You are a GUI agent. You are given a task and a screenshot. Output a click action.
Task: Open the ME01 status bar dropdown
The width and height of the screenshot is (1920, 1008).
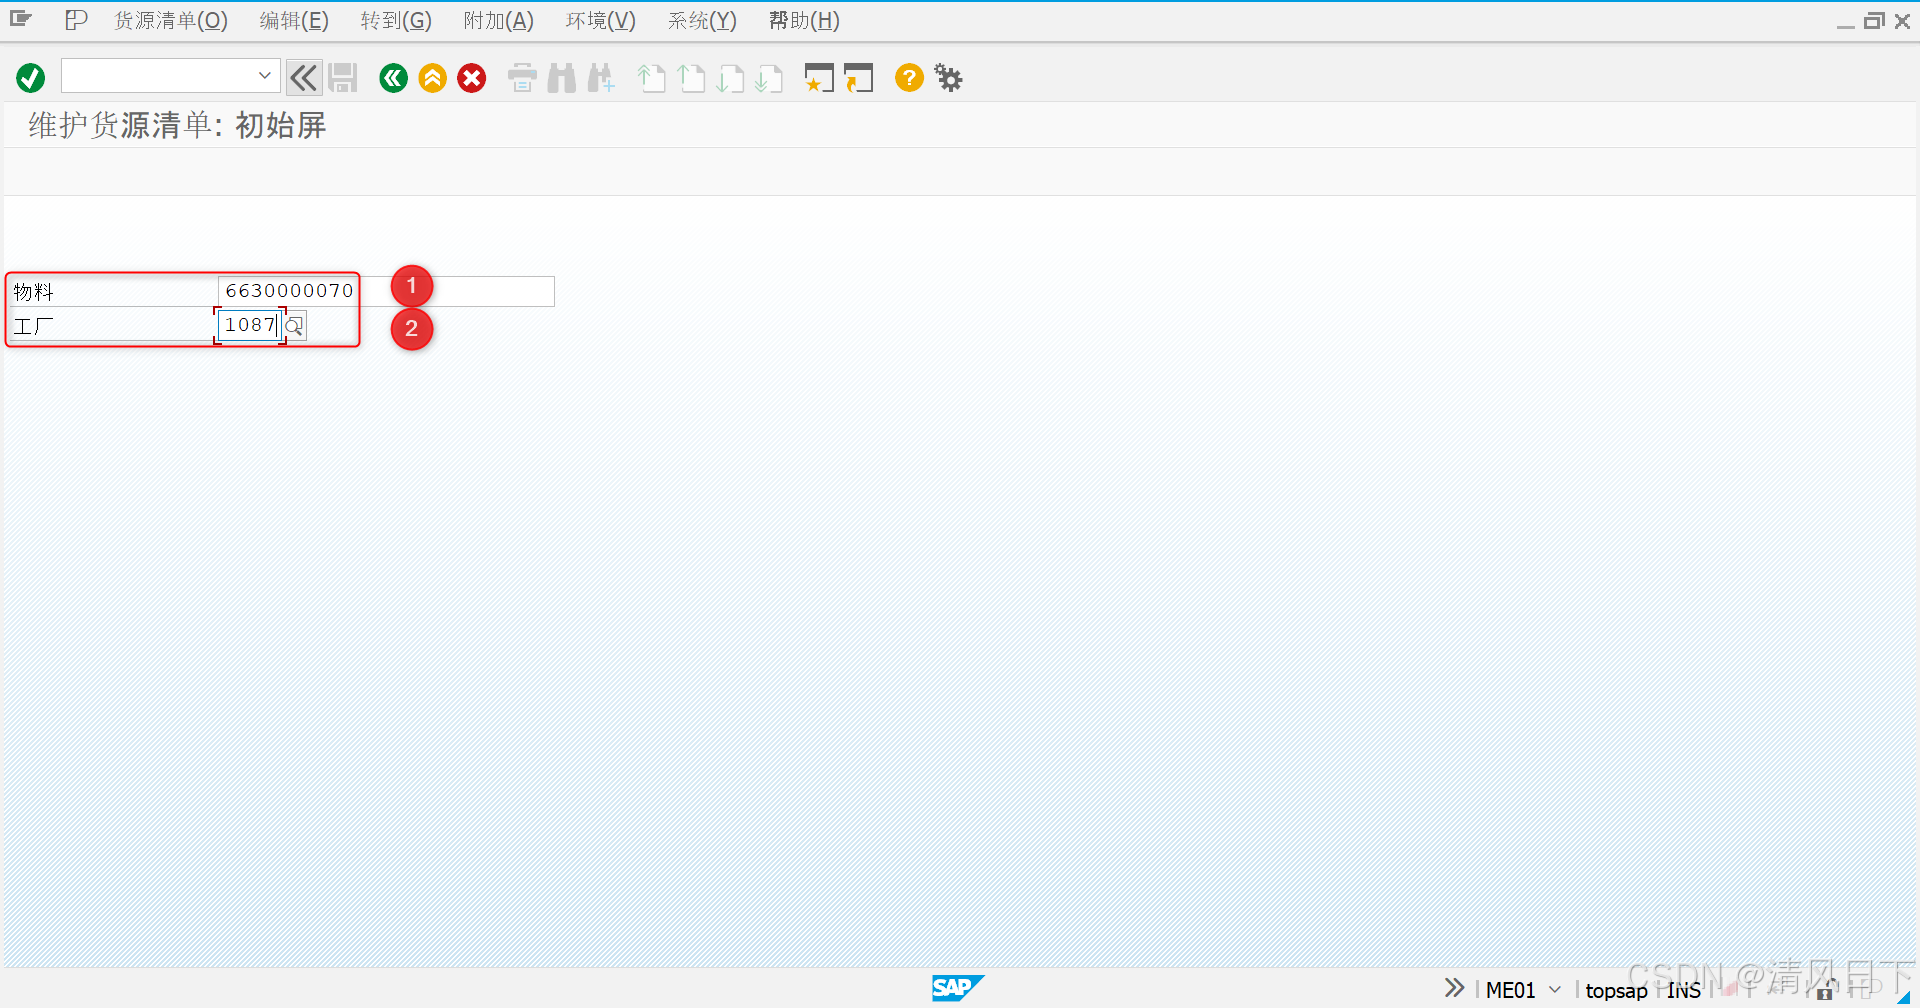1555,990
